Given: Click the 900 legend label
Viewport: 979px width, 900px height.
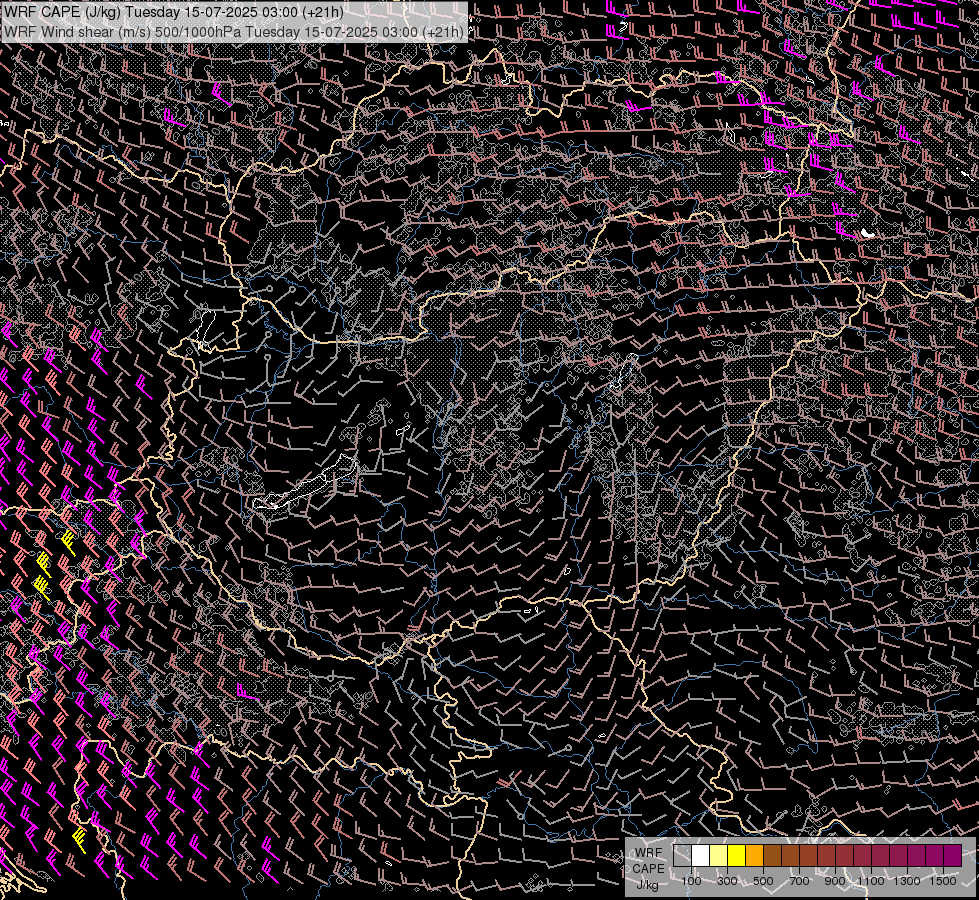Looking at the screenshot, I should pyautogui.click(x=835, y=881).
